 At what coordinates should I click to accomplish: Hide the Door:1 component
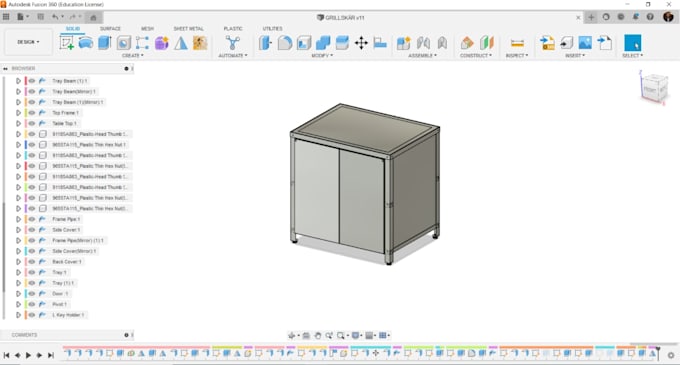coord(32,293)
